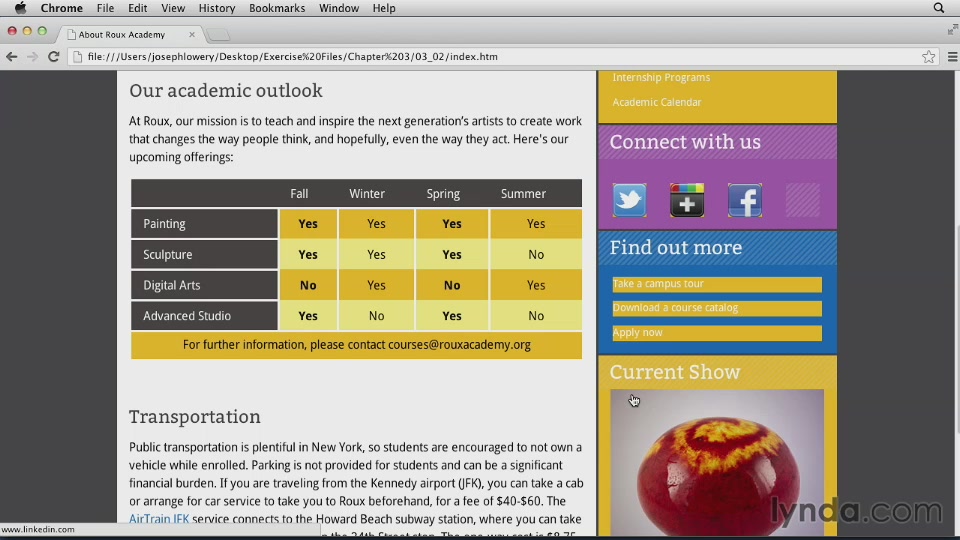Open the Bookmarks menu
Image resolution: width=960 pixels, height=540 pixels.
tap(277, 8)
